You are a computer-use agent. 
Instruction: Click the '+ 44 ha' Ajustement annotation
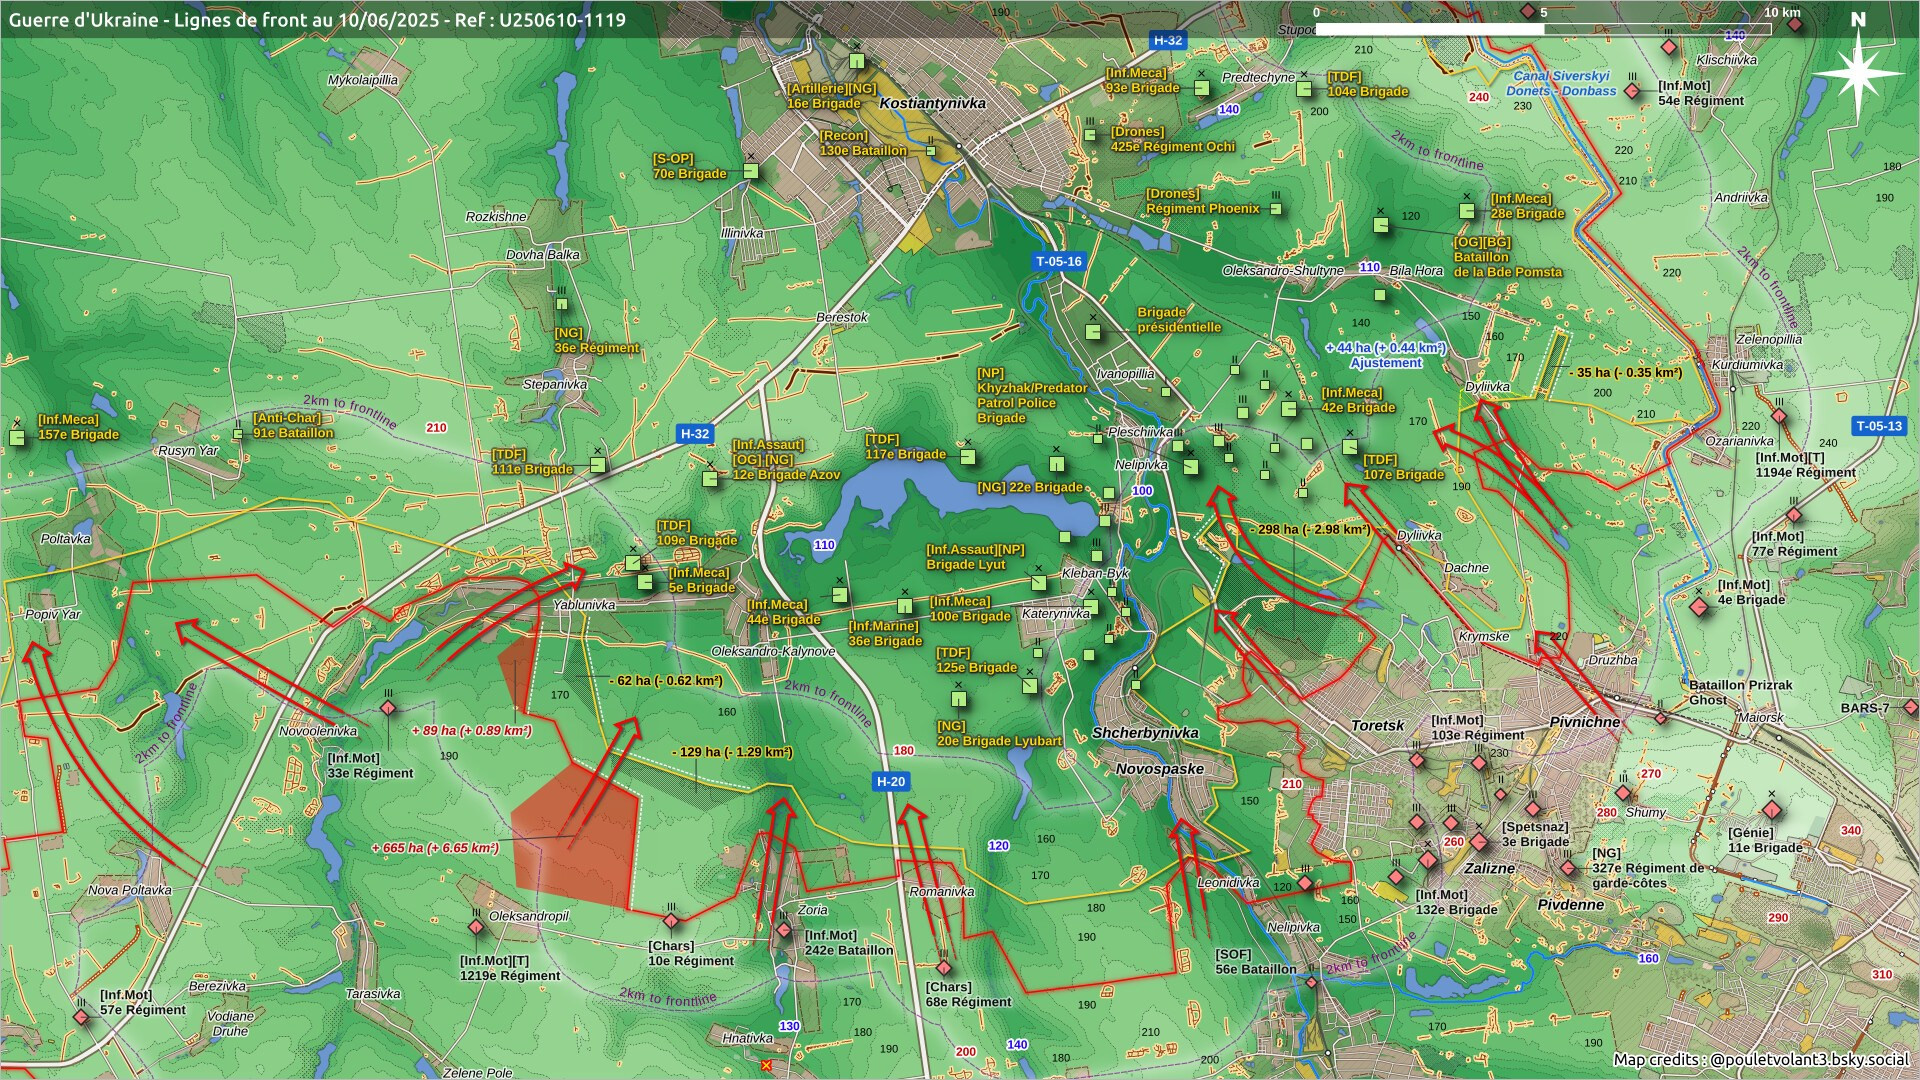pos(1385,356)
